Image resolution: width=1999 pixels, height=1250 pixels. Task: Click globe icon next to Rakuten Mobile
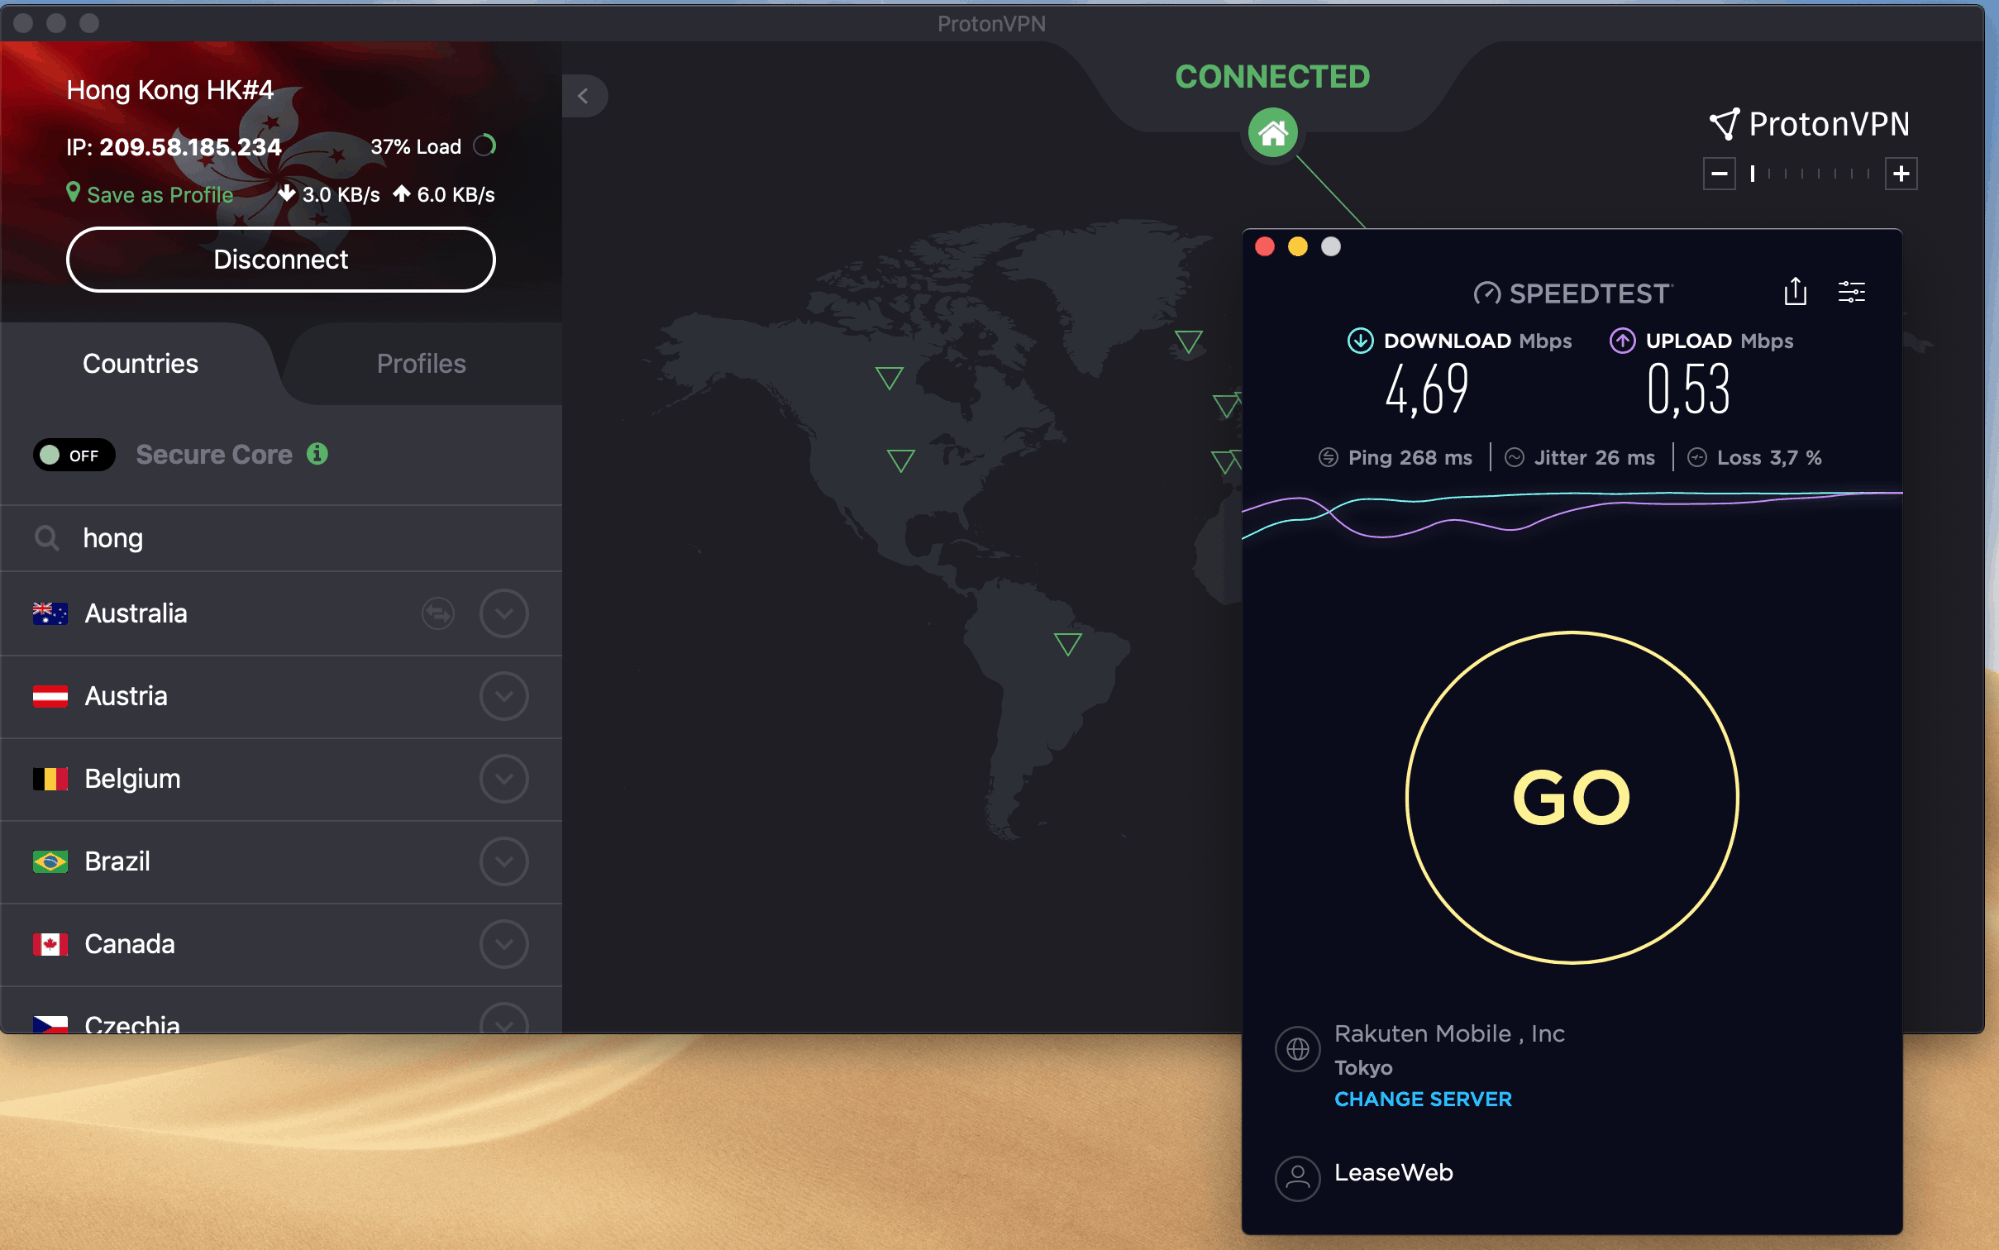(1297, 1049)
